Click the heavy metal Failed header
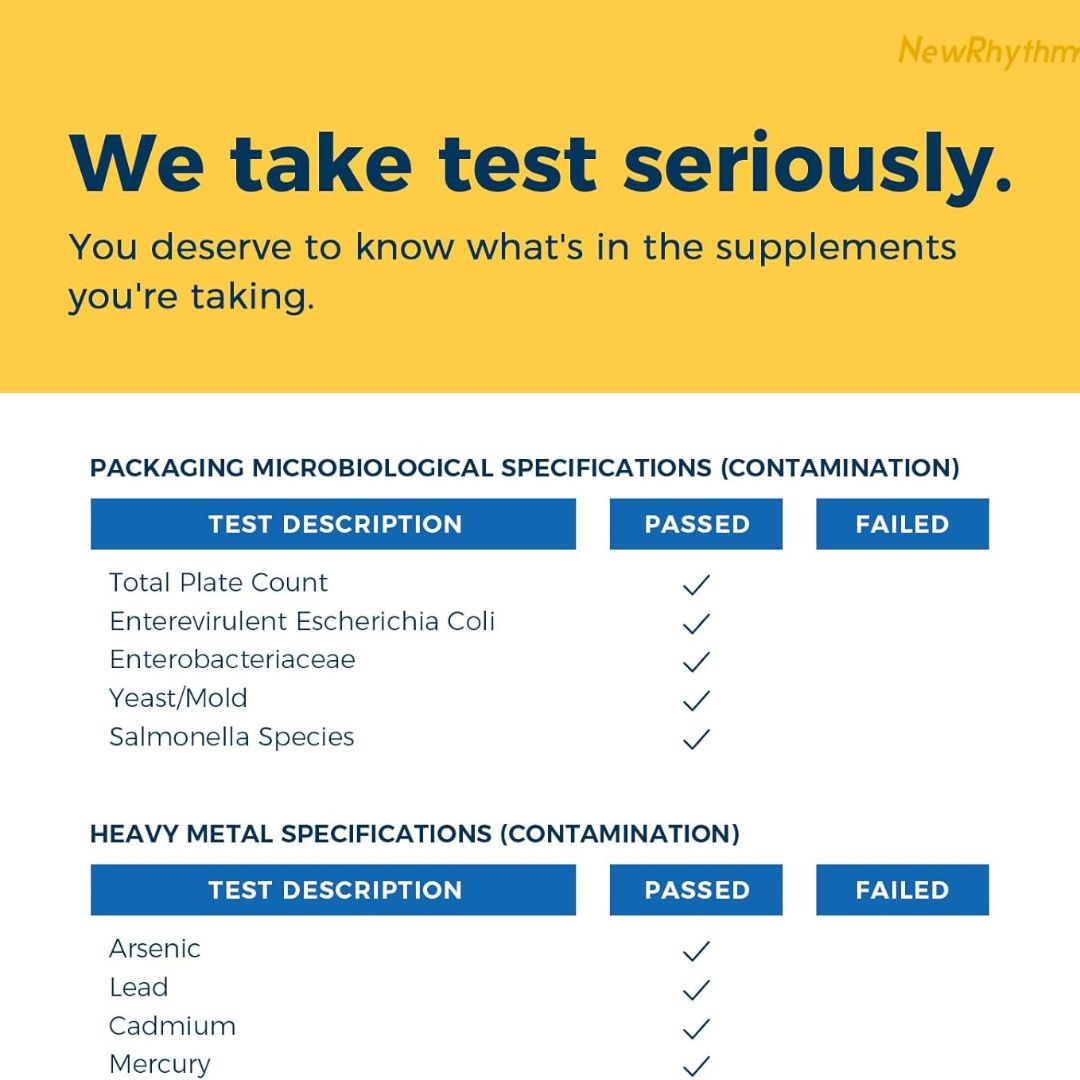Screen dimensions: 1080x1080 click(x=902, y=890)
